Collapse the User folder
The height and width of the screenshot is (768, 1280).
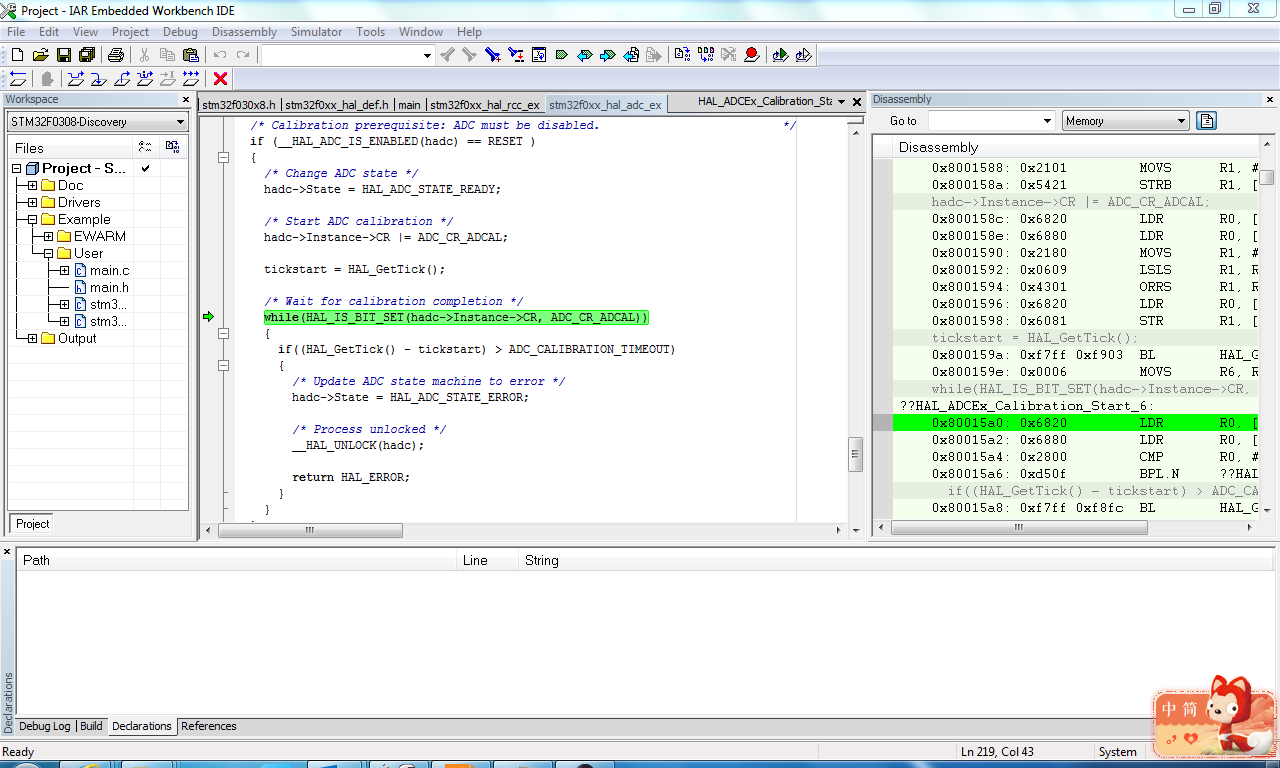click(x=49, y=254)
